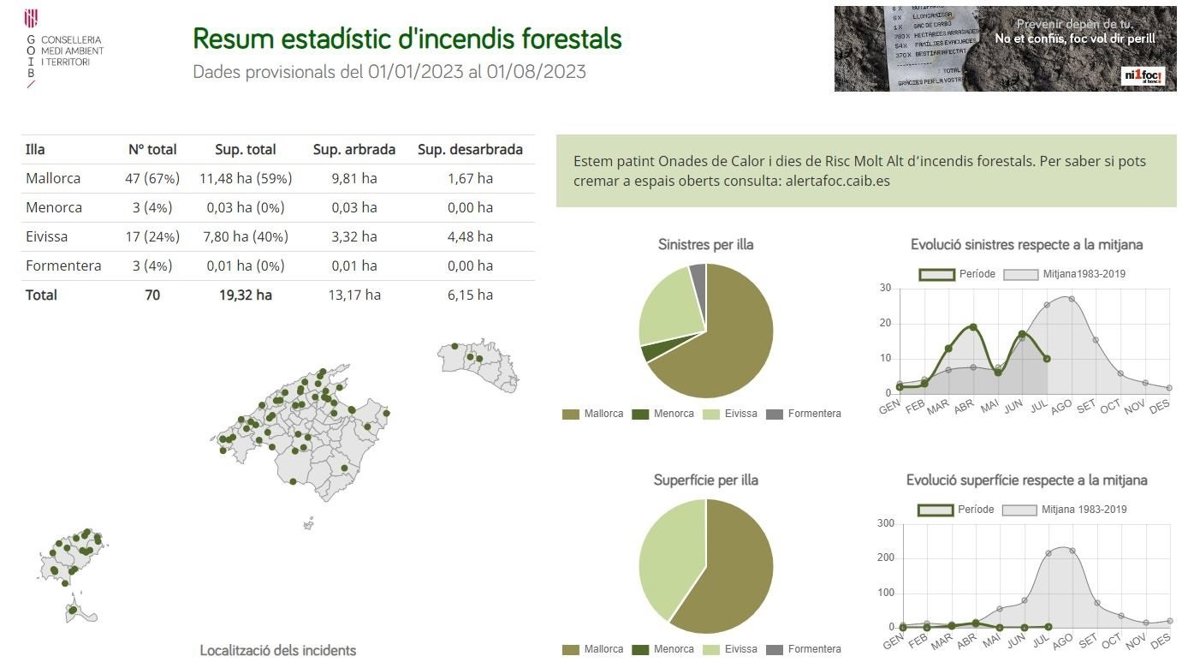Click the 'Nº total' column header
The height and width of the screenshot is (668, 1200).
pos(152,149)
